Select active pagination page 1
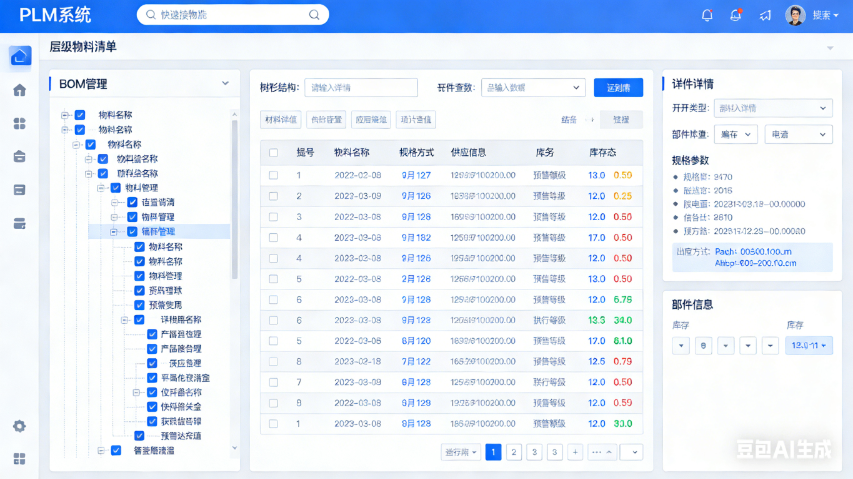Screen dimensions: 853x479 493,452
